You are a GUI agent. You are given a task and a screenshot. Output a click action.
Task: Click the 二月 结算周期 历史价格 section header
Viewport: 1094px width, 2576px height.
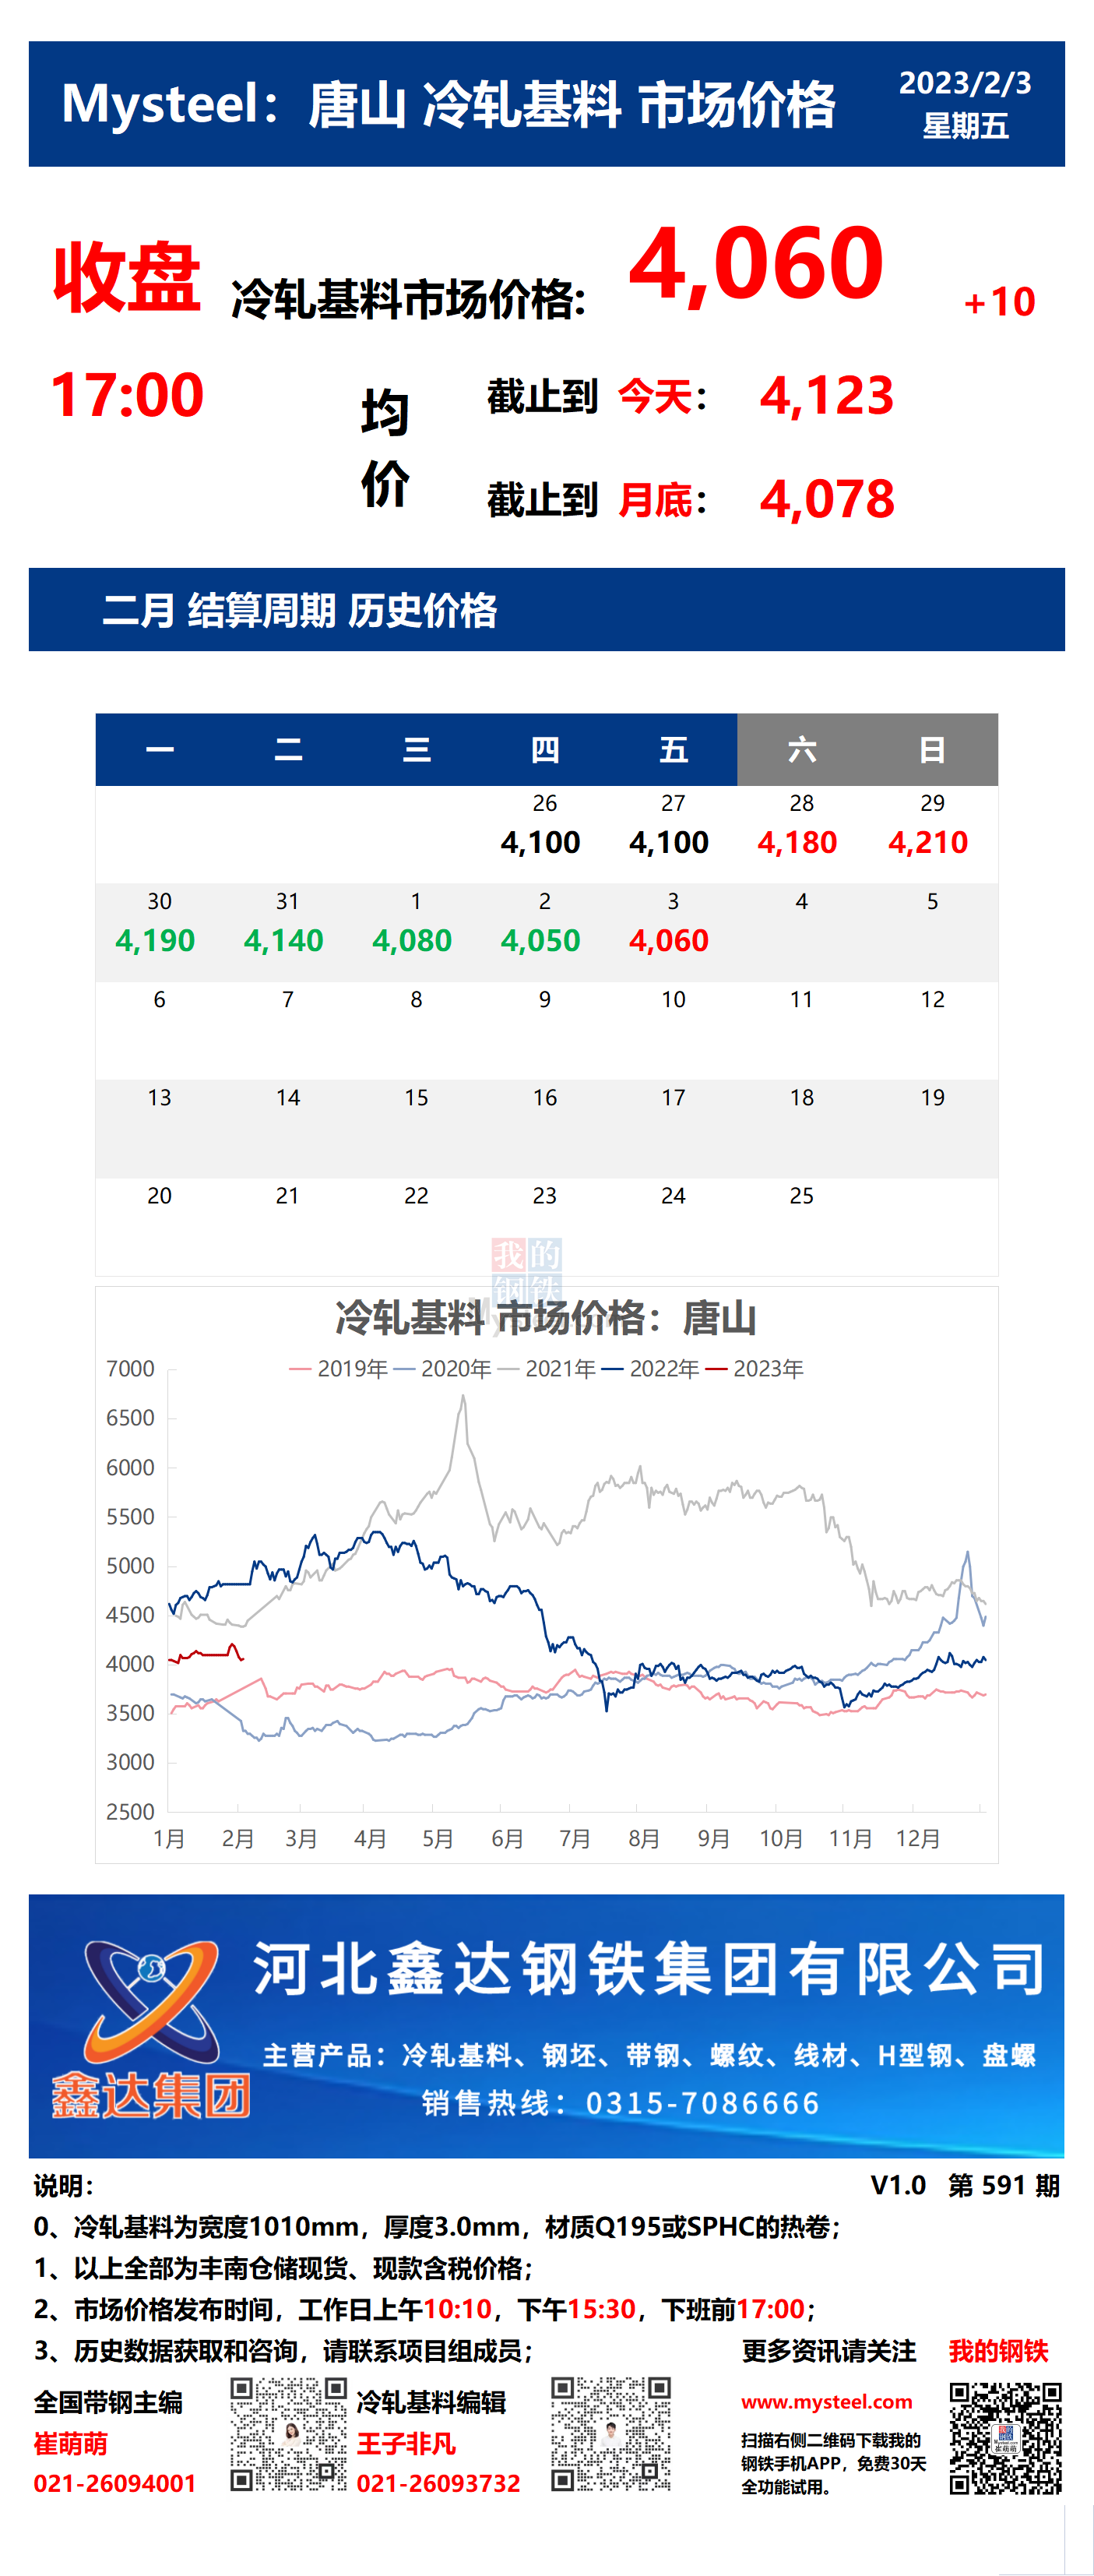click(299, 610)
